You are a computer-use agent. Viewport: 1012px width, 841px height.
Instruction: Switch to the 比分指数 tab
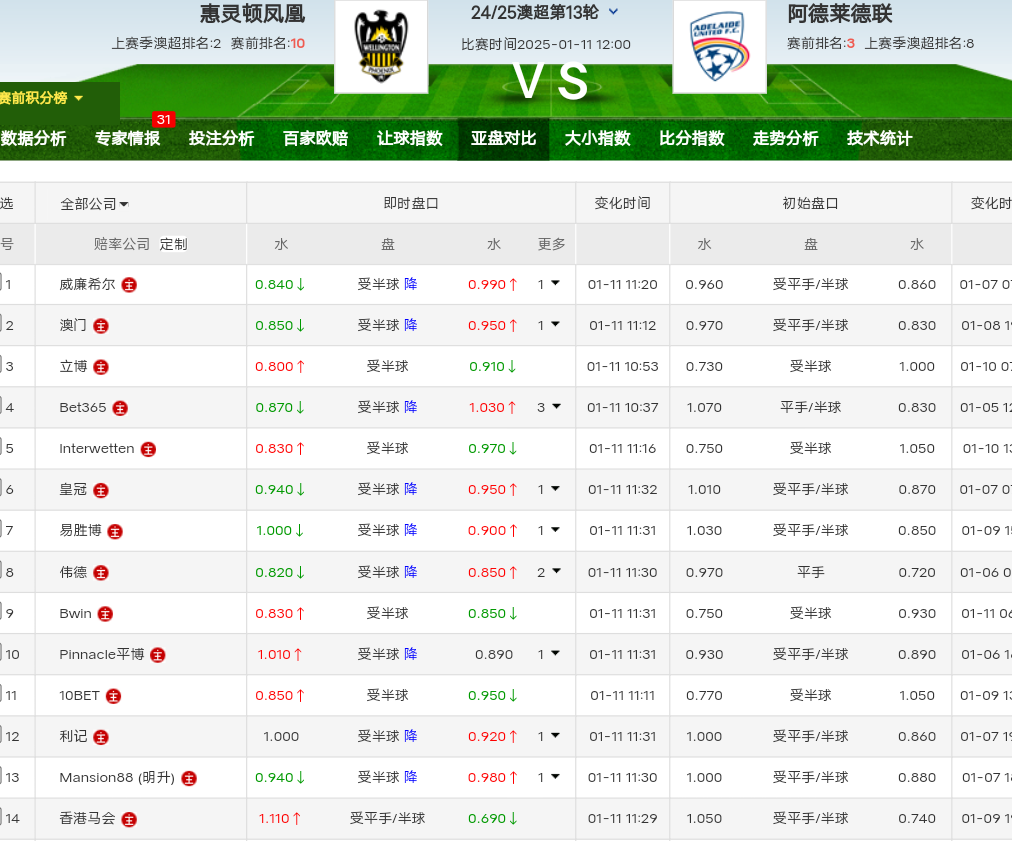click(692, 139)
